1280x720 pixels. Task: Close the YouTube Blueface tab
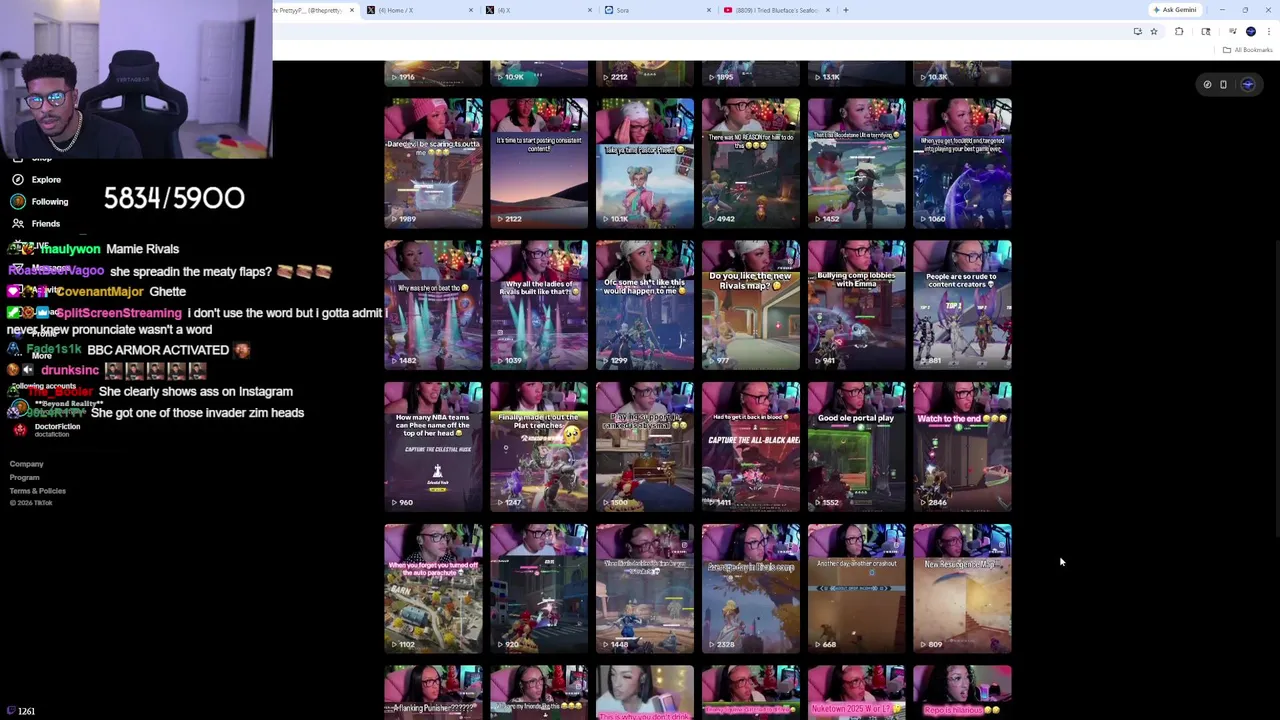(x=828, y=10)
